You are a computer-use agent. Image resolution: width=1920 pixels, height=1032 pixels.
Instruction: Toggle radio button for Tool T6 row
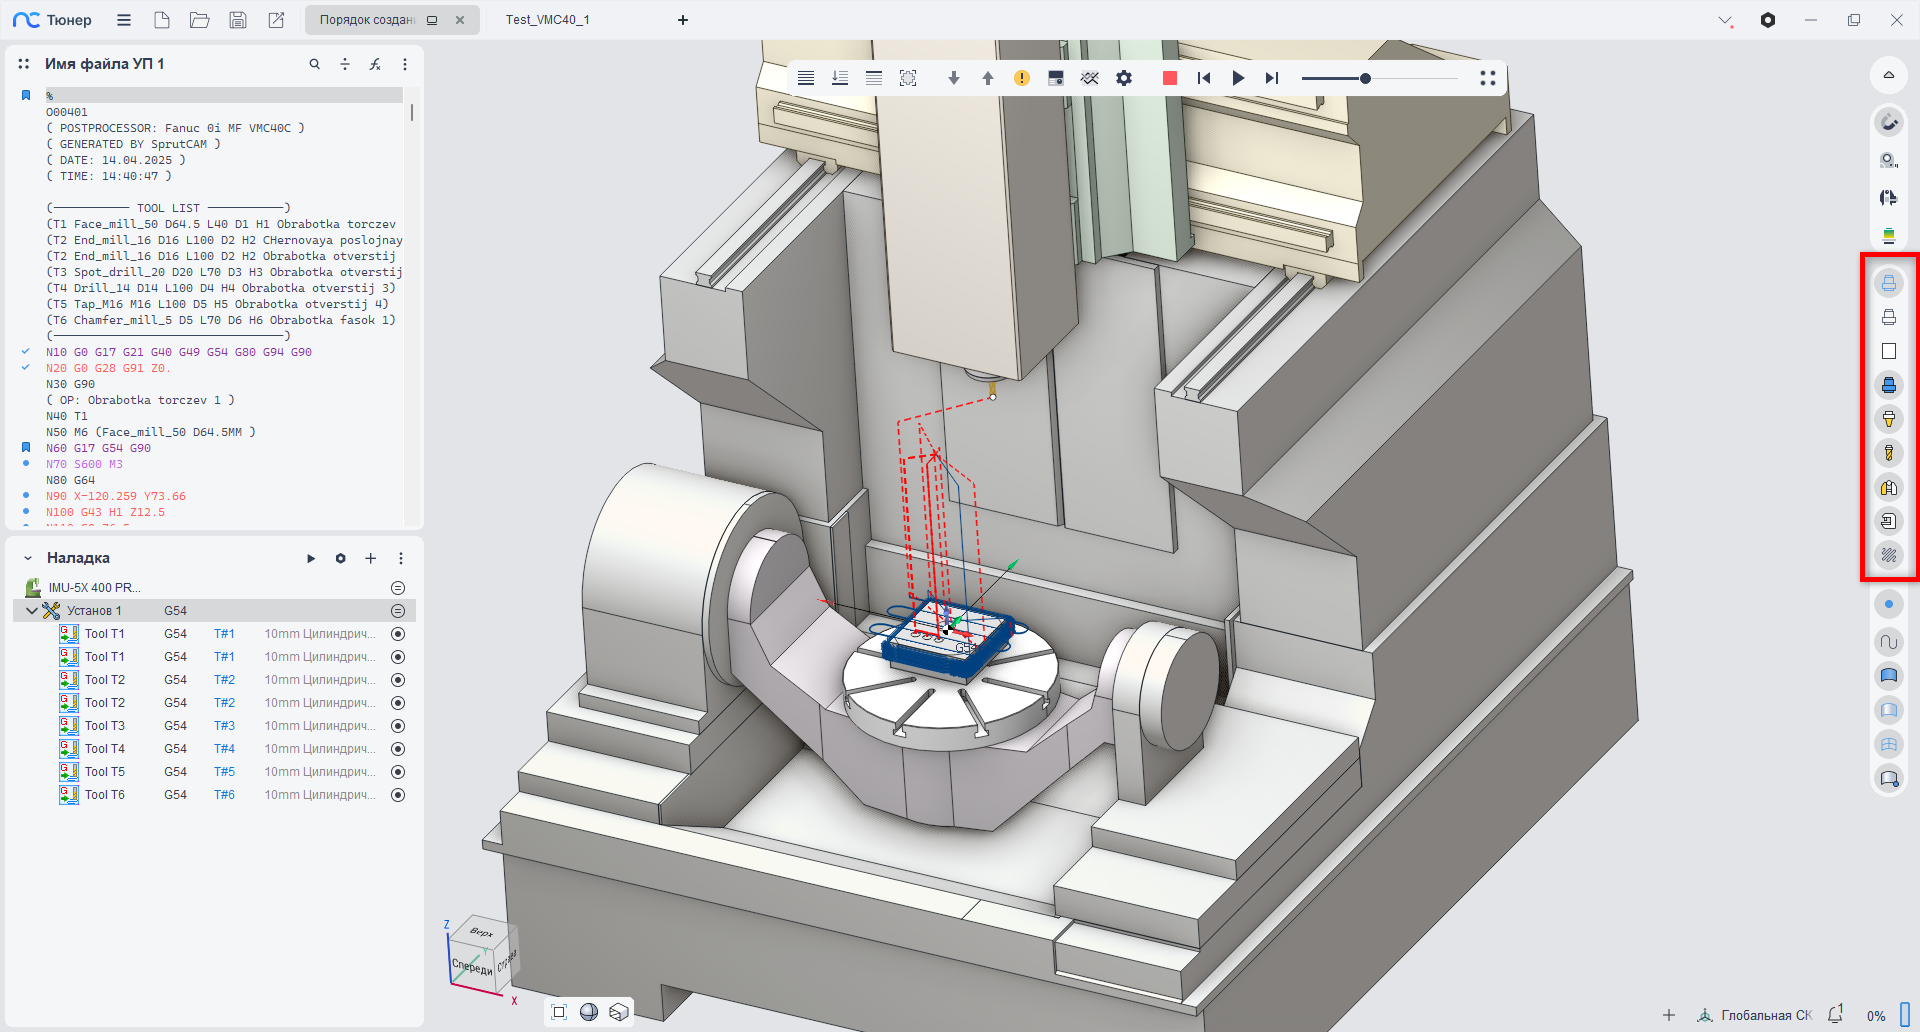pos(398,795)
